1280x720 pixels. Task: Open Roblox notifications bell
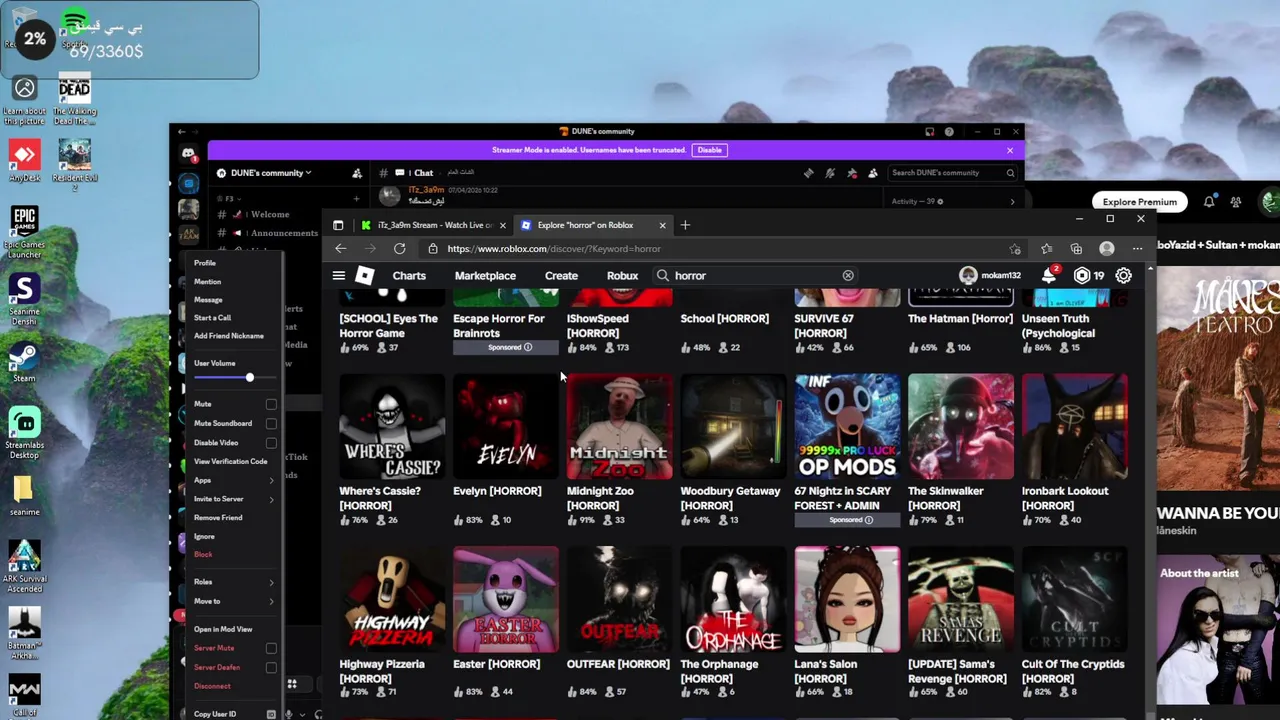(1049, 275)
